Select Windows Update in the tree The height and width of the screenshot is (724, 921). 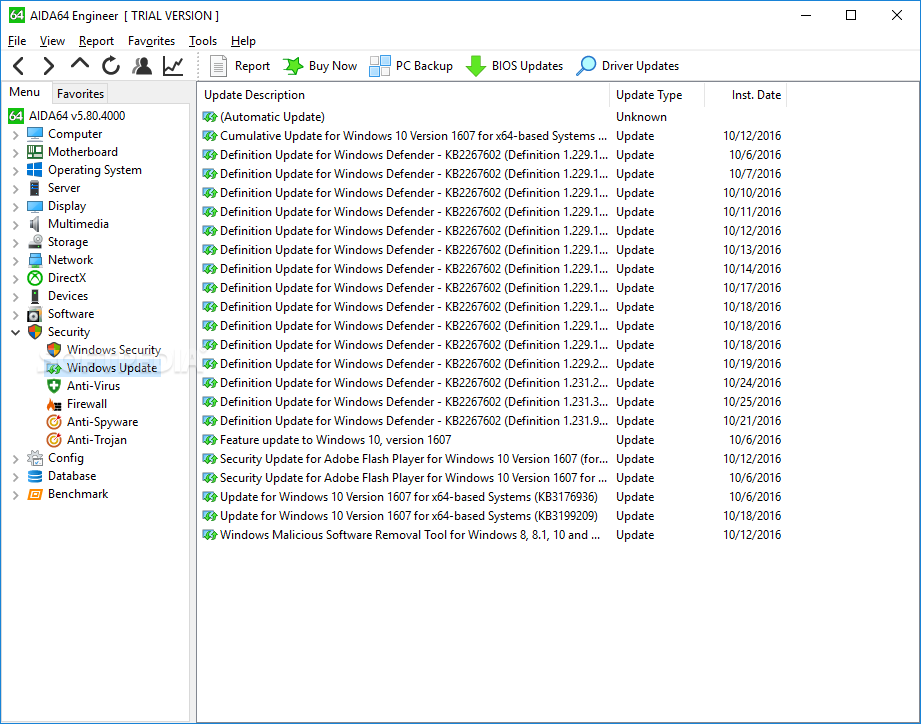112,368
